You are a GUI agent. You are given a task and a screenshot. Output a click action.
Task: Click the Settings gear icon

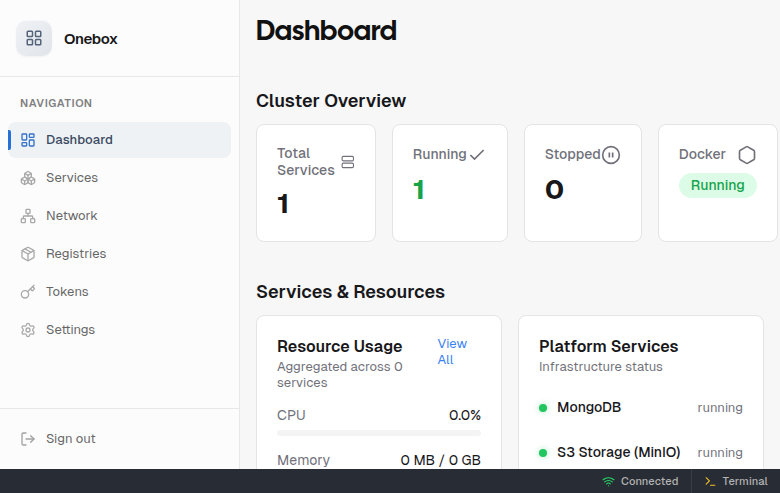coord(28,330)
